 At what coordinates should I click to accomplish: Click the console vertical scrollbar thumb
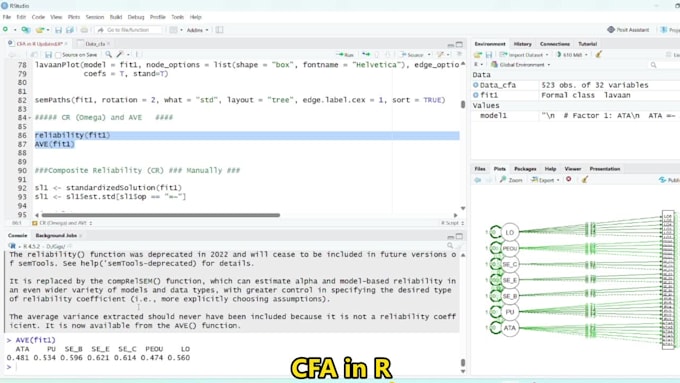(x=463, y=363)
